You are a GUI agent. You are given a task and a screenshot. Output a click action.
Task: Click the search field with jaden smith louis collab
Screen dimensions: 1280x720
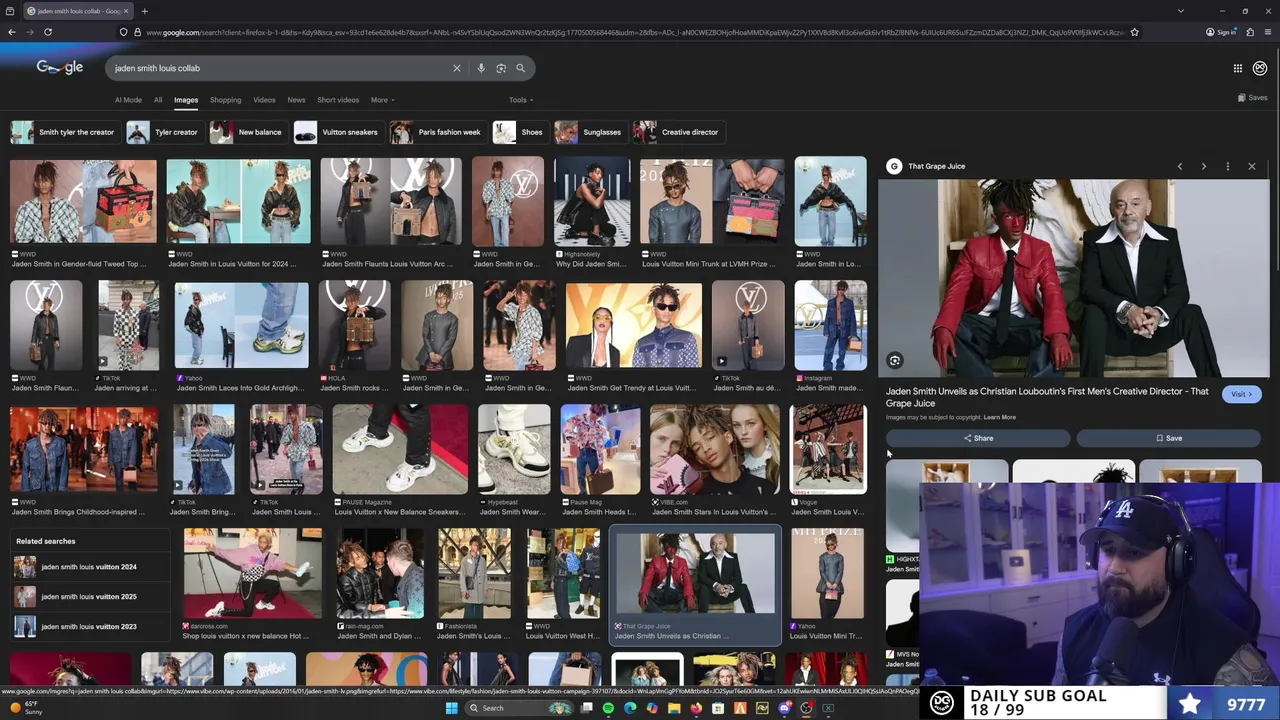(280, 68)
